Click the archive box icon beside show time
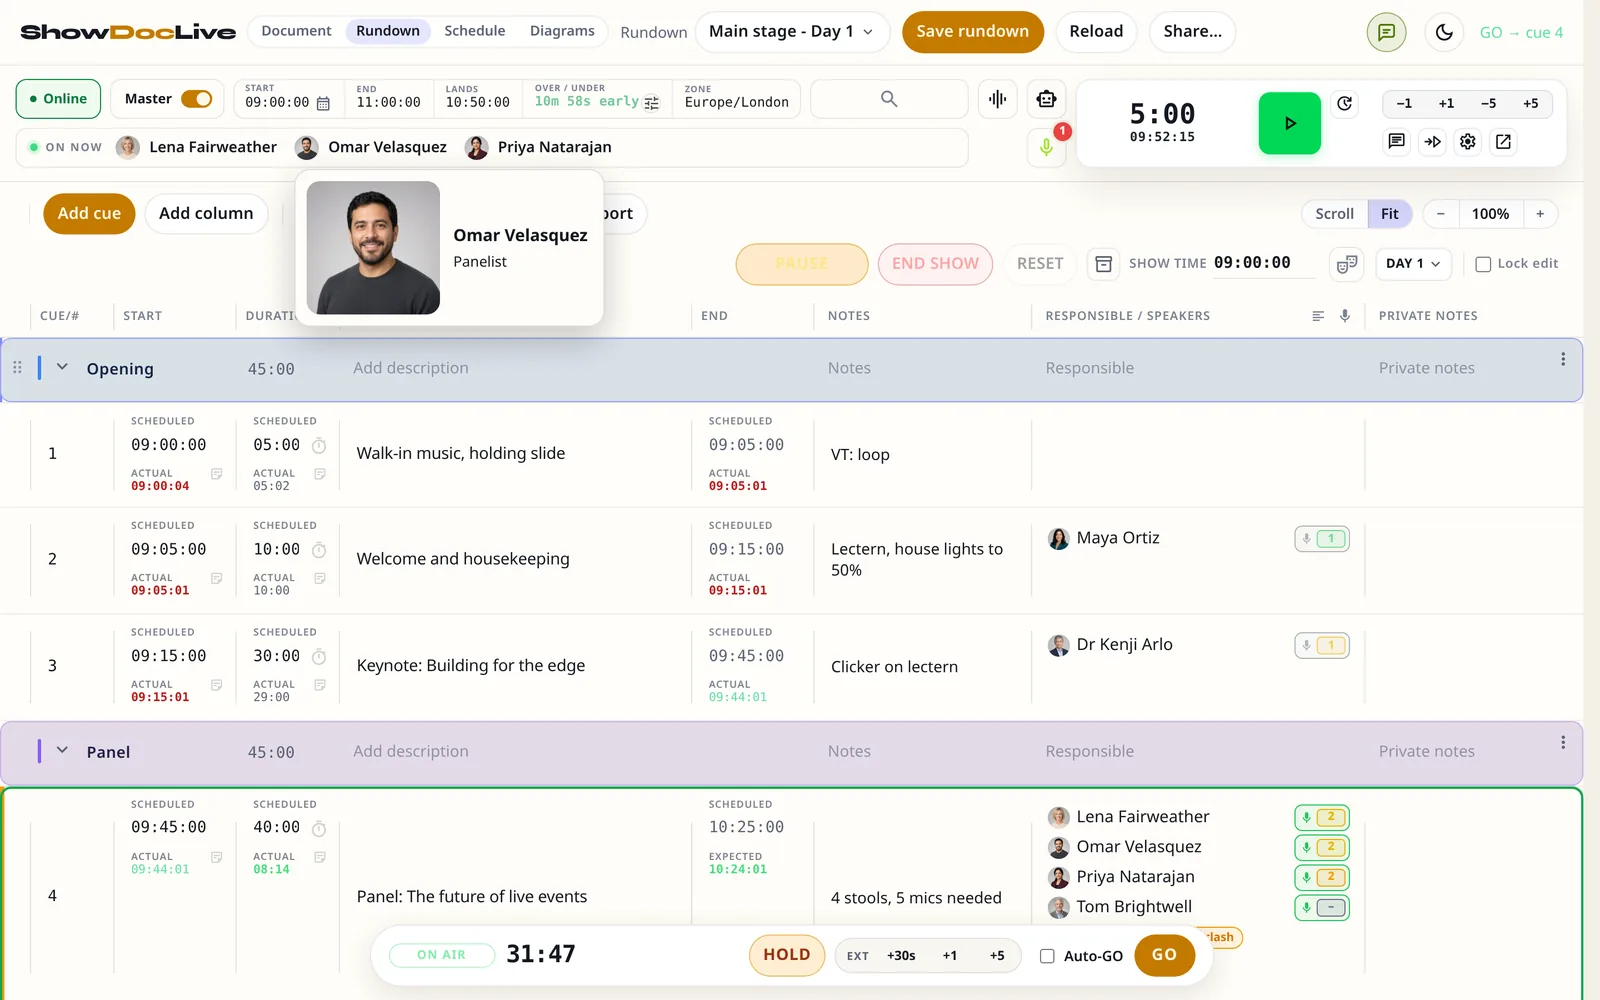Image resolution: width=1600 pixels, height=1000 pixels. pos(1103,264)
